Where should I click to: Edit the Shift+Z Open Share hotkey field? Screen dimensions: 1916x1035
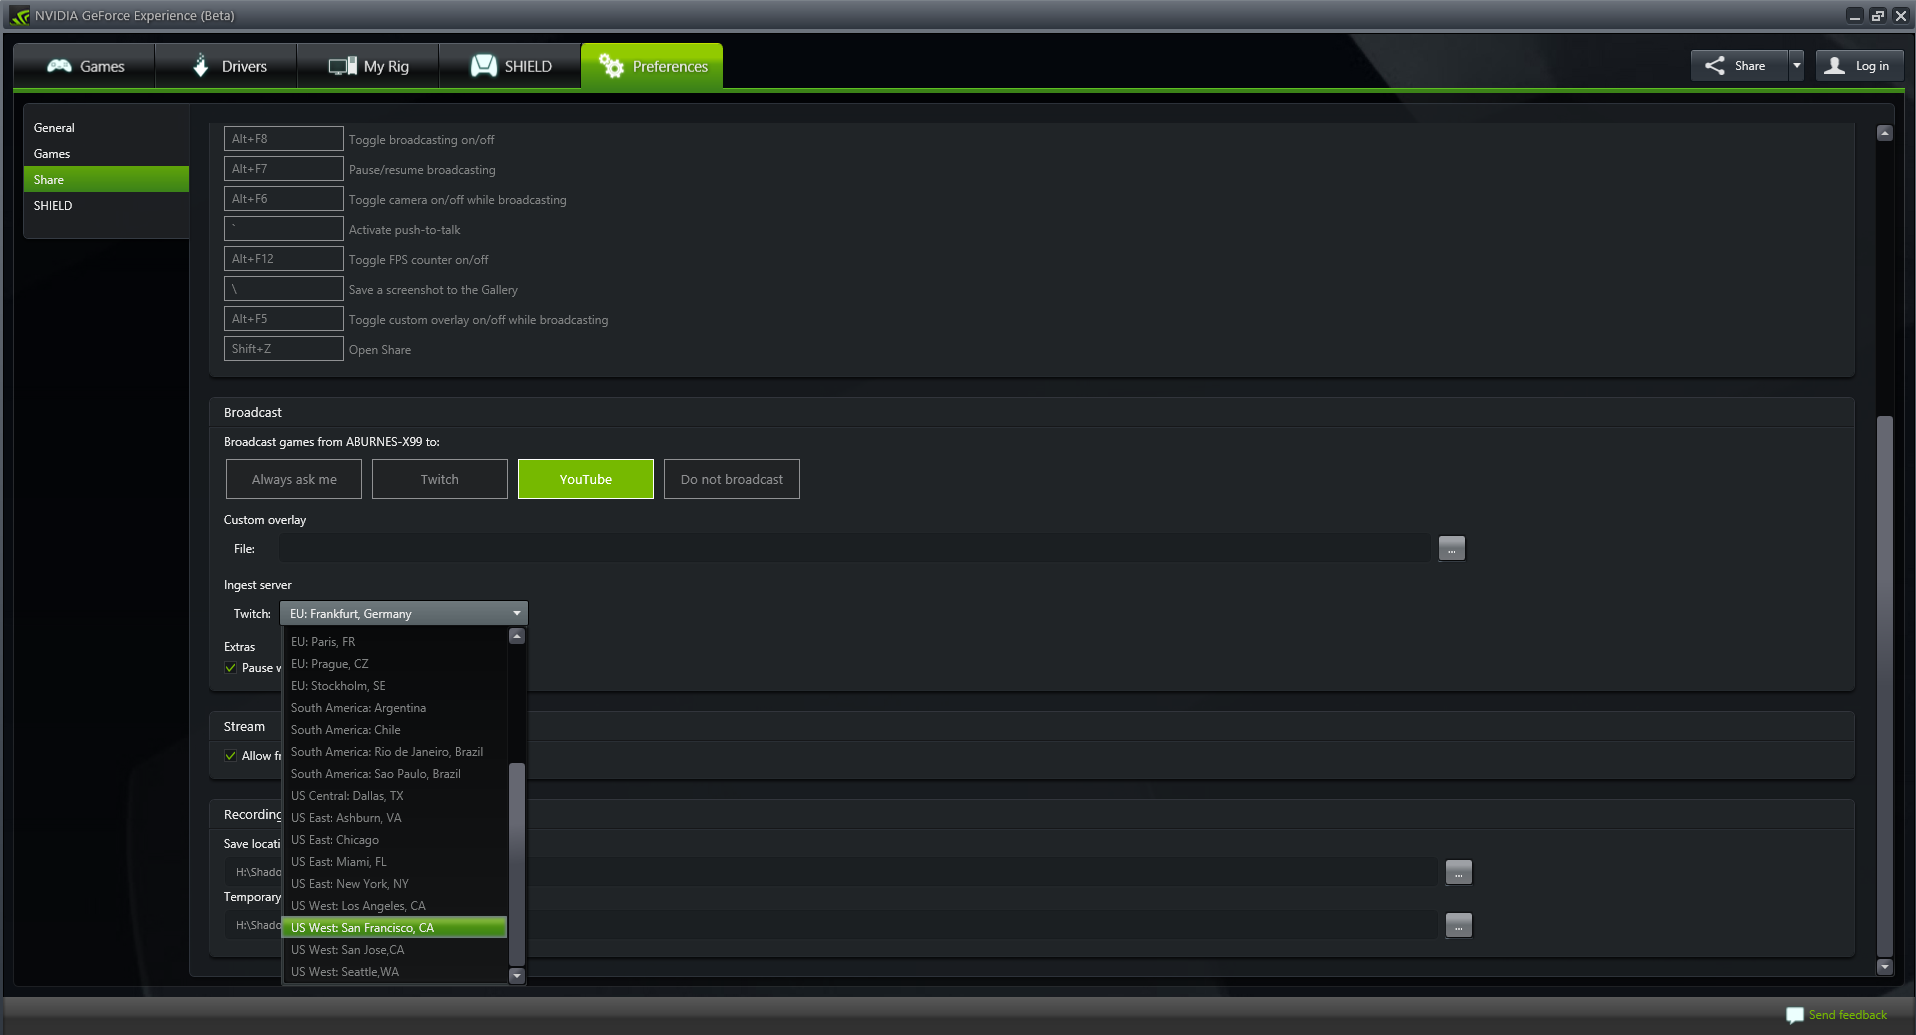284,349
